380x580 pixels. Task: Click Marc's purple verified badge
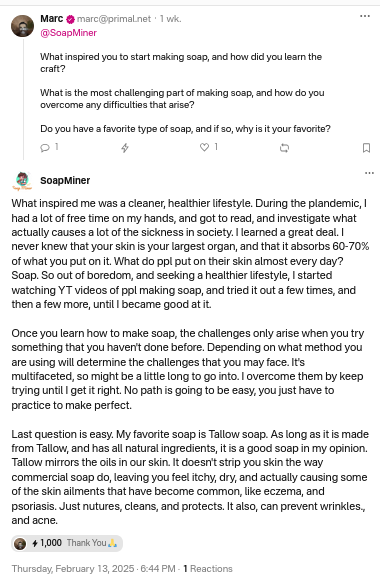click(x=70, y=19)
